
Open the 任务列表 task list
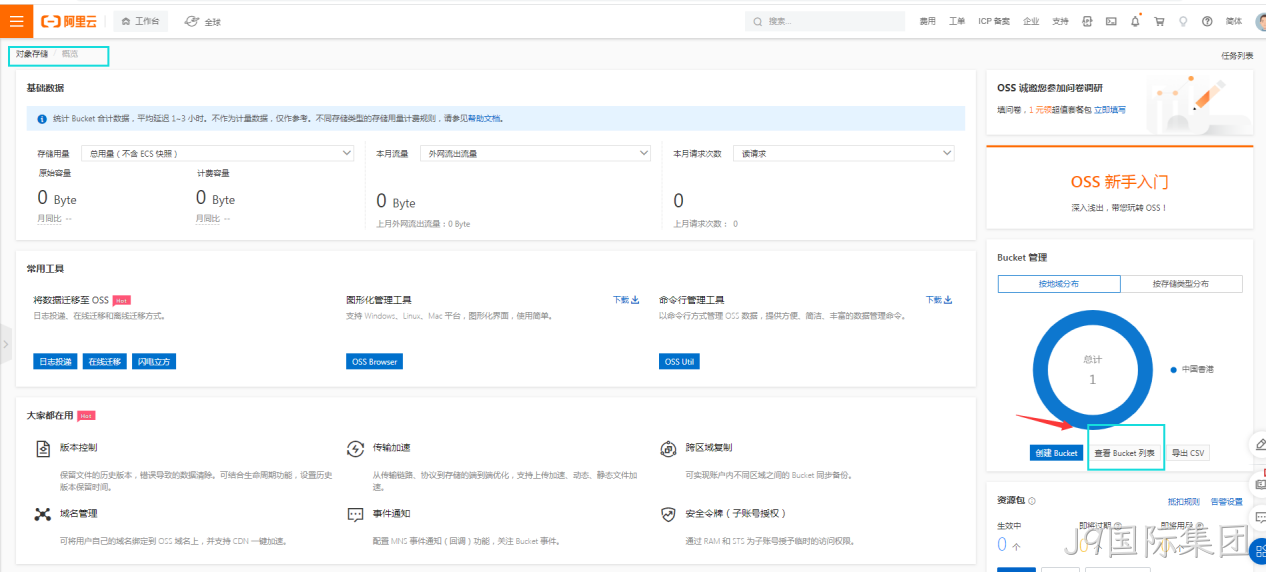coord(1237,56)
